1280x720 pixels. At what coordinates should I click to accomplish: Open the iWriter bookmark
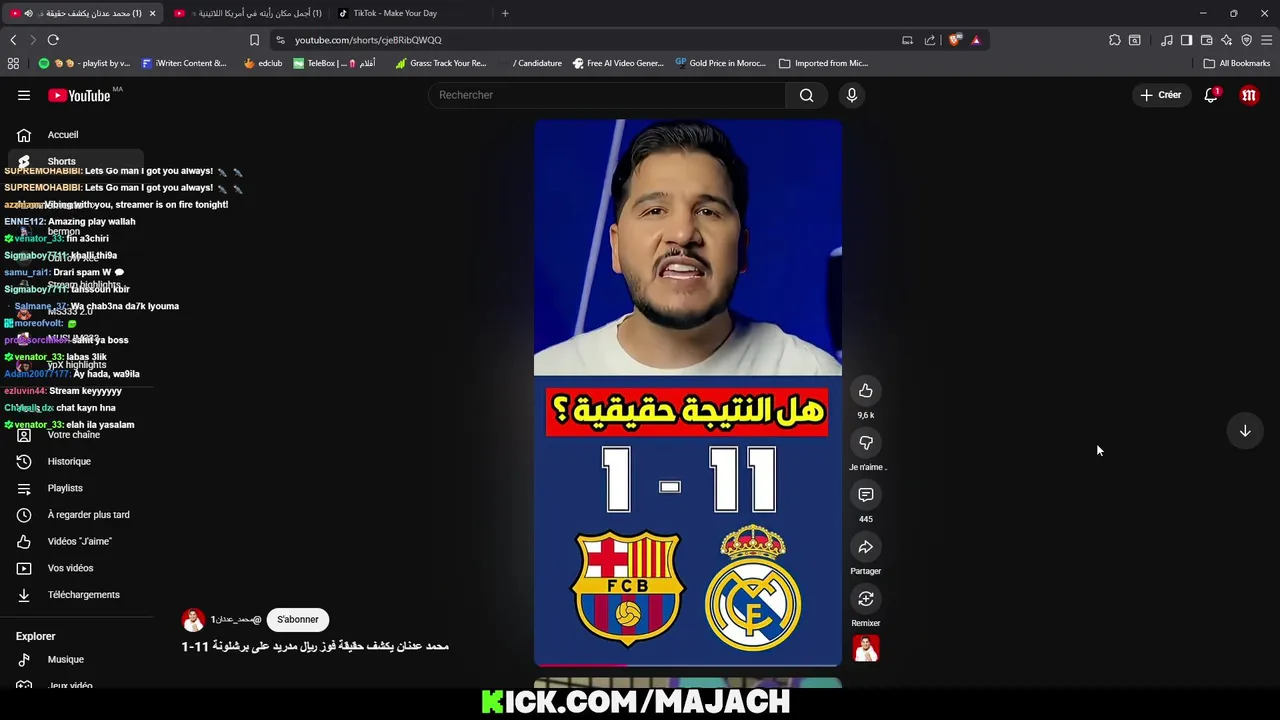[184, 63]
